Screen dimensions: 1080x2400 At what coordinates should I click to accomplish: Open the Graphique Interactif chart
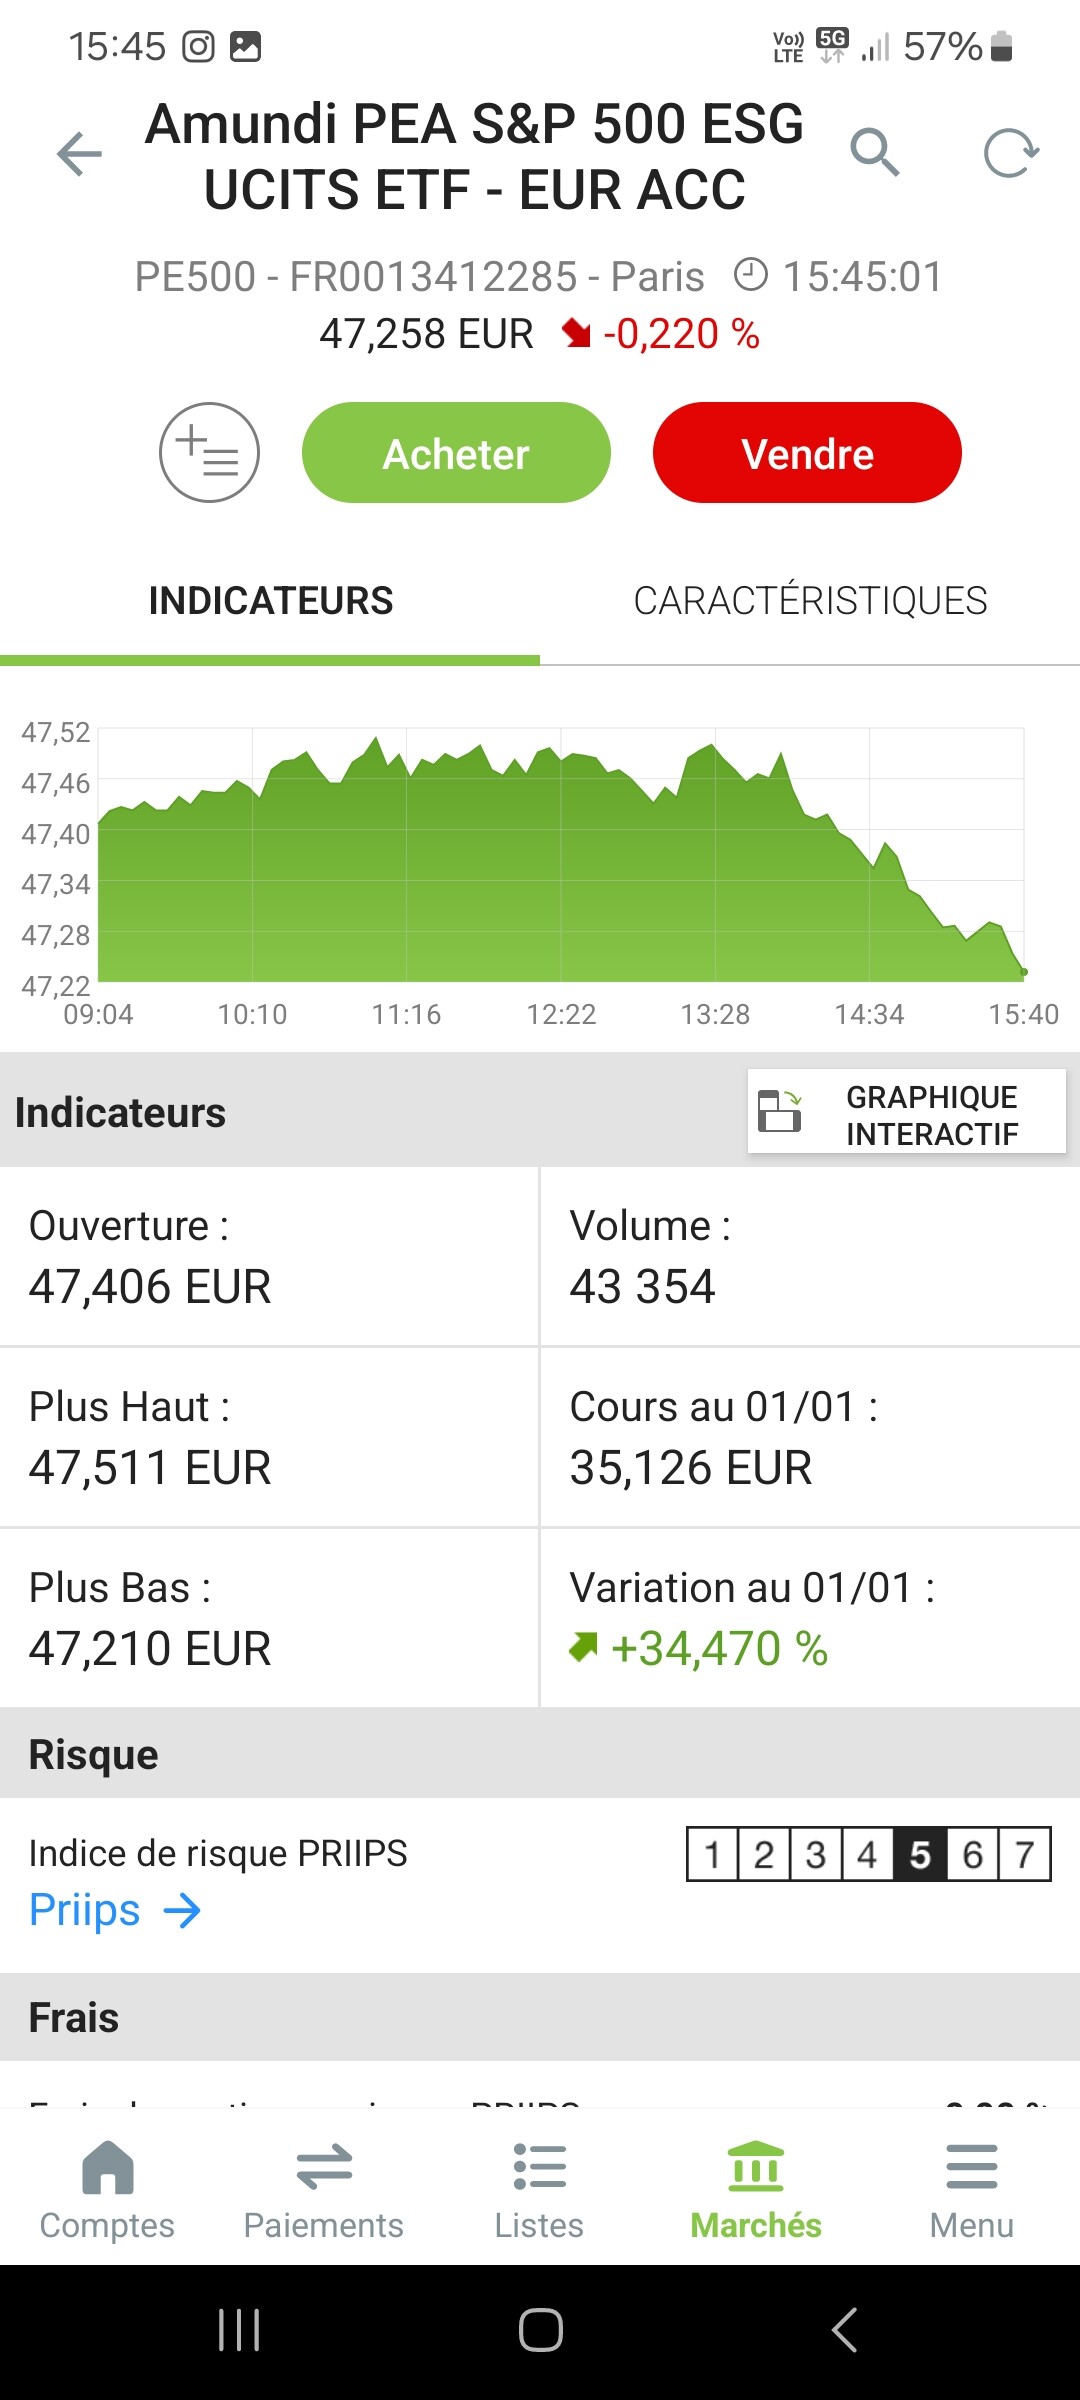[x=906, y=1113]
